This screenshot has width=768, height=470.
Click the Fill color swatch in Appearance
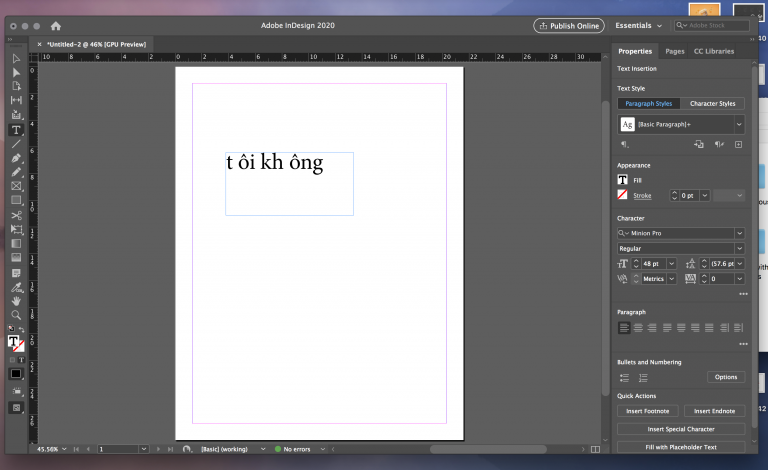pos(623,180)
